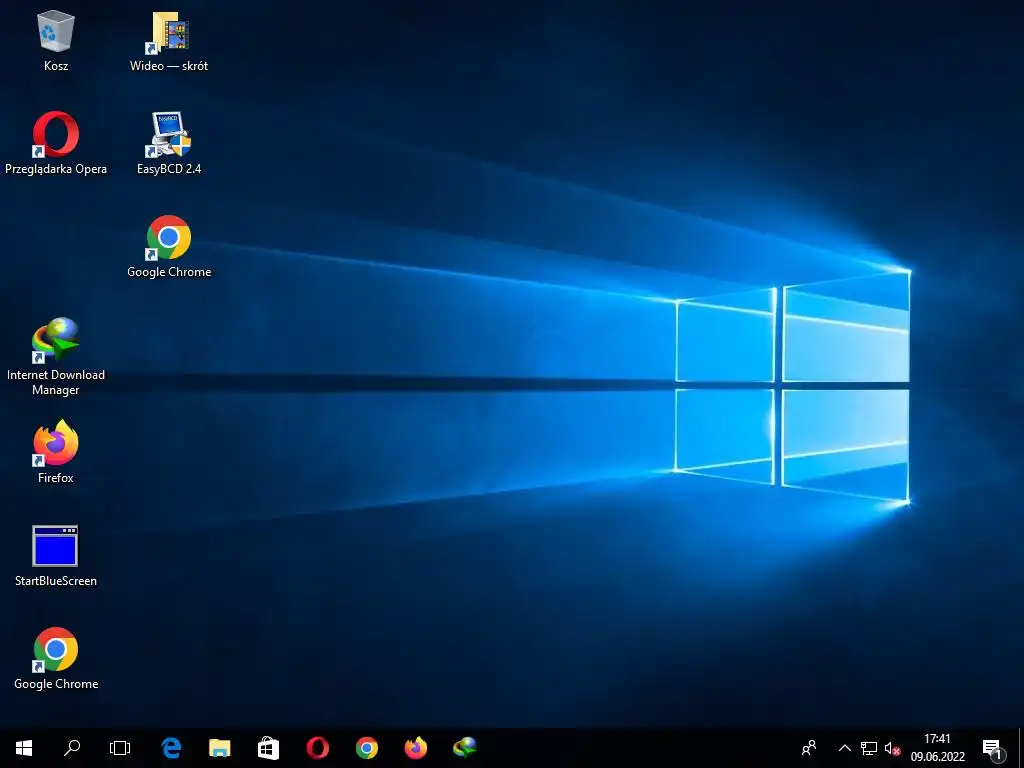Select the Google Chrome shortcut below EasyBCD
Image resolution: width=1024 pixels, height=768 pixels.
click(168, 247)
